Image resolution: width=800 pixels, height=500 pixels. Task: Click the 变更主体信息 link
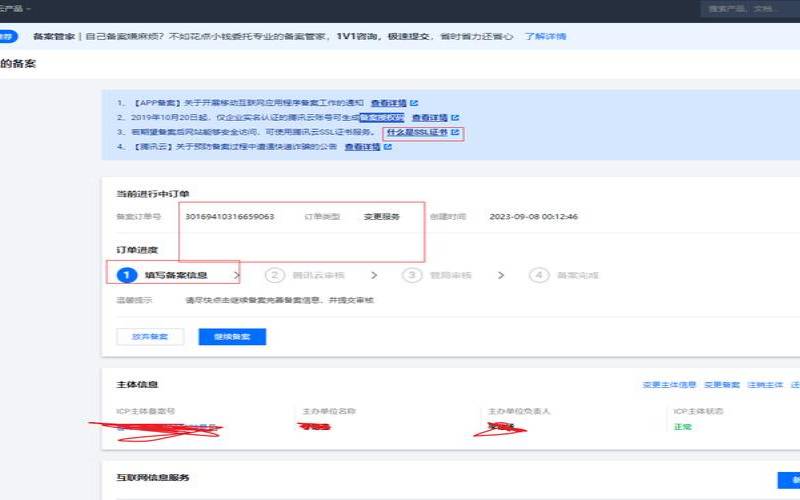point(669,385)
